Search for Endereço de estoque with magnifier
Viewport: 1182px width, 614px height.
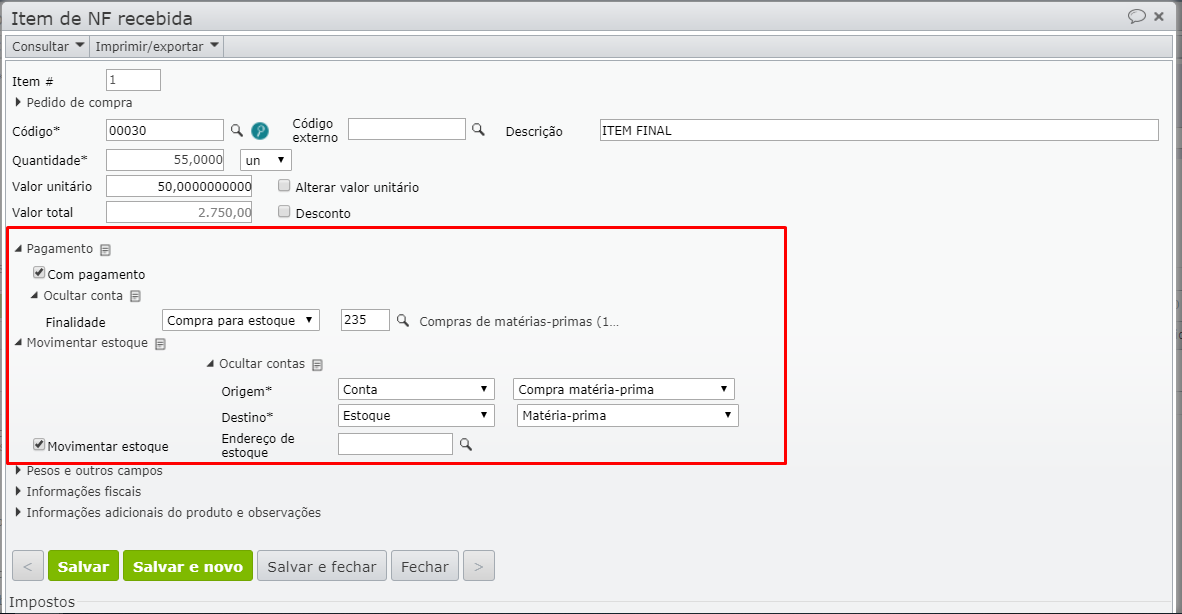464,444
